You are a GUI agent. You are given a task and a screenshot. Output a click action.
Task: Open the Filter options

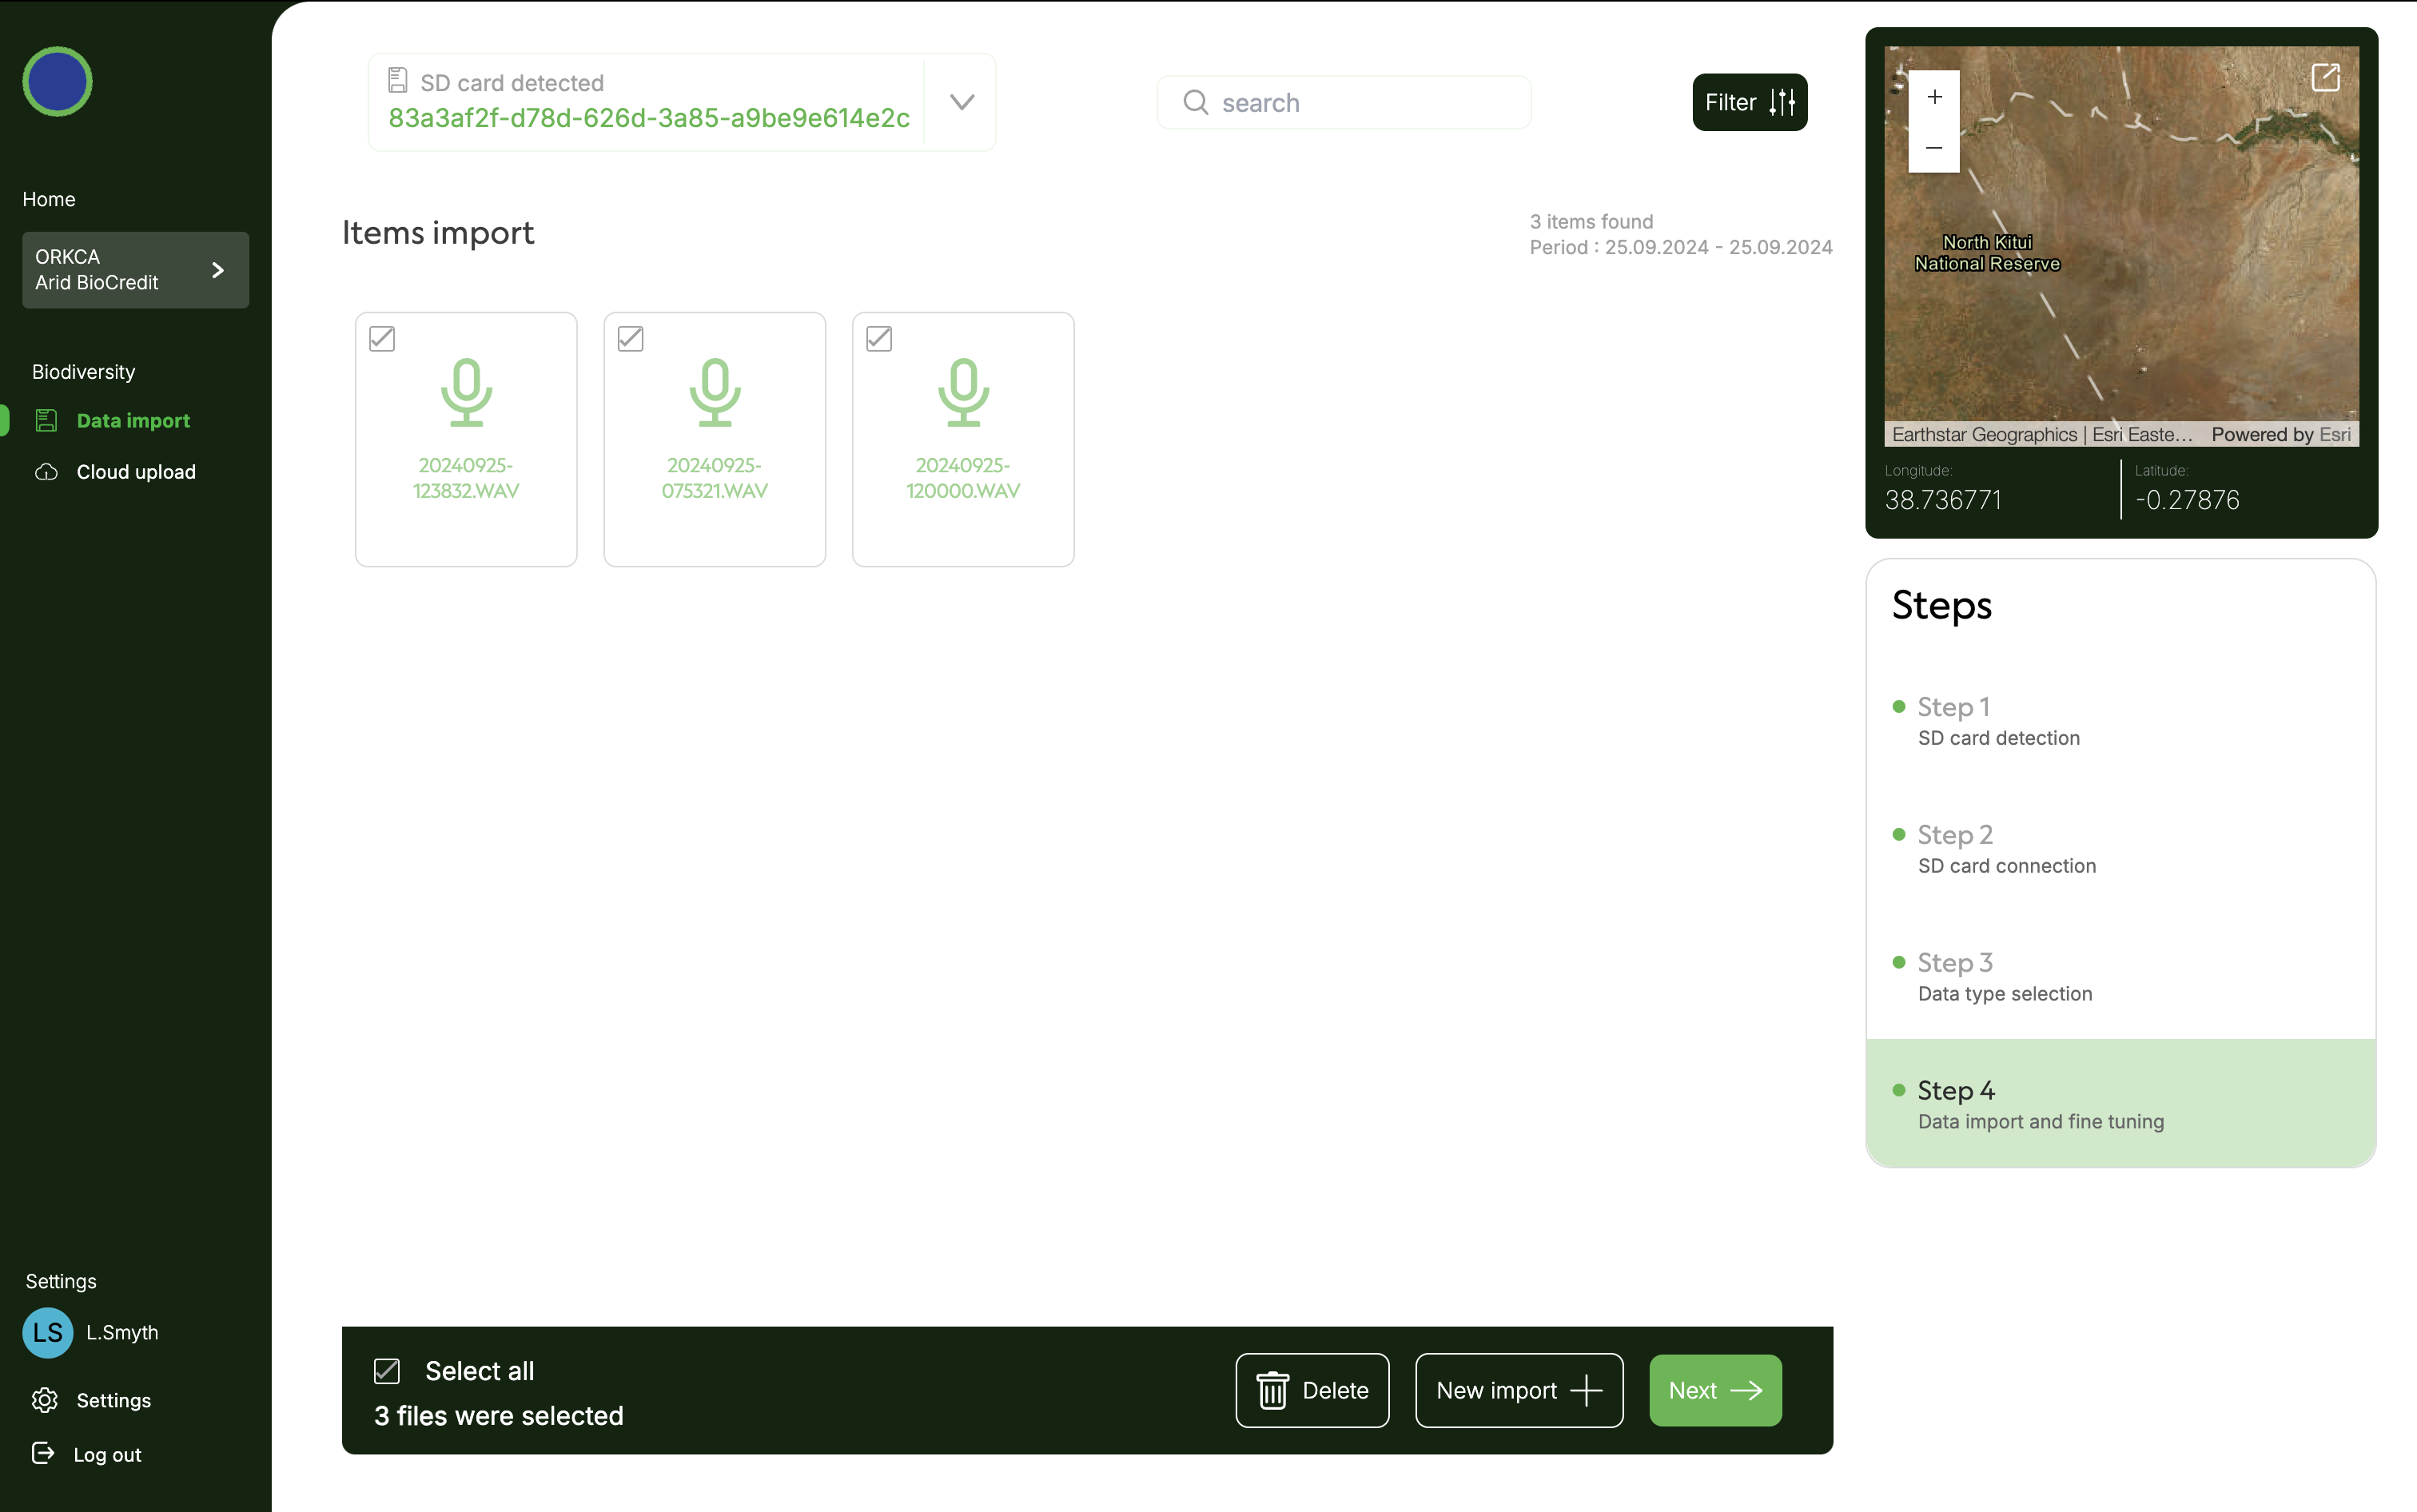pos(1749,102)
